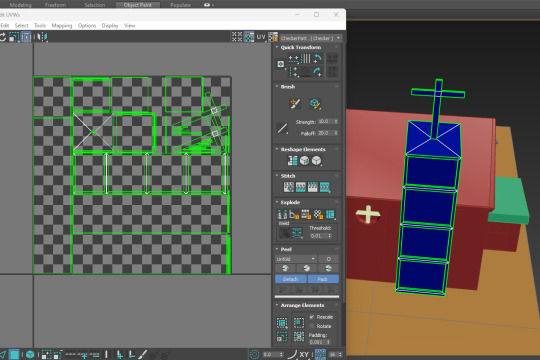Click the Detach button
Viewport: 540px width, 360px height.
coord(291,279)
